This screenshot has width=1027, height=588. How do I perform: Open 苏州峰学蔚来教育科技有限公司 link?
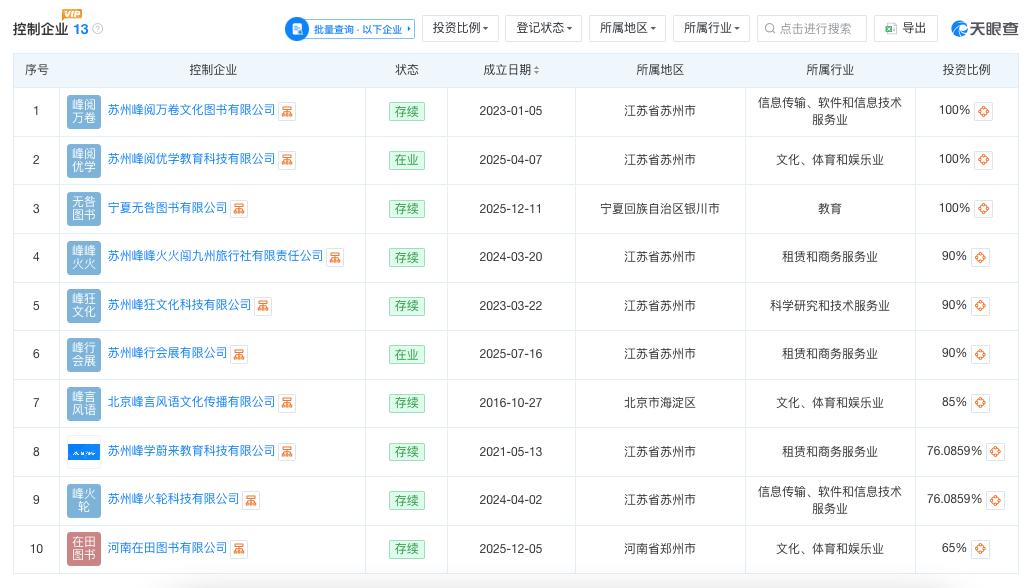pos(191,450)
